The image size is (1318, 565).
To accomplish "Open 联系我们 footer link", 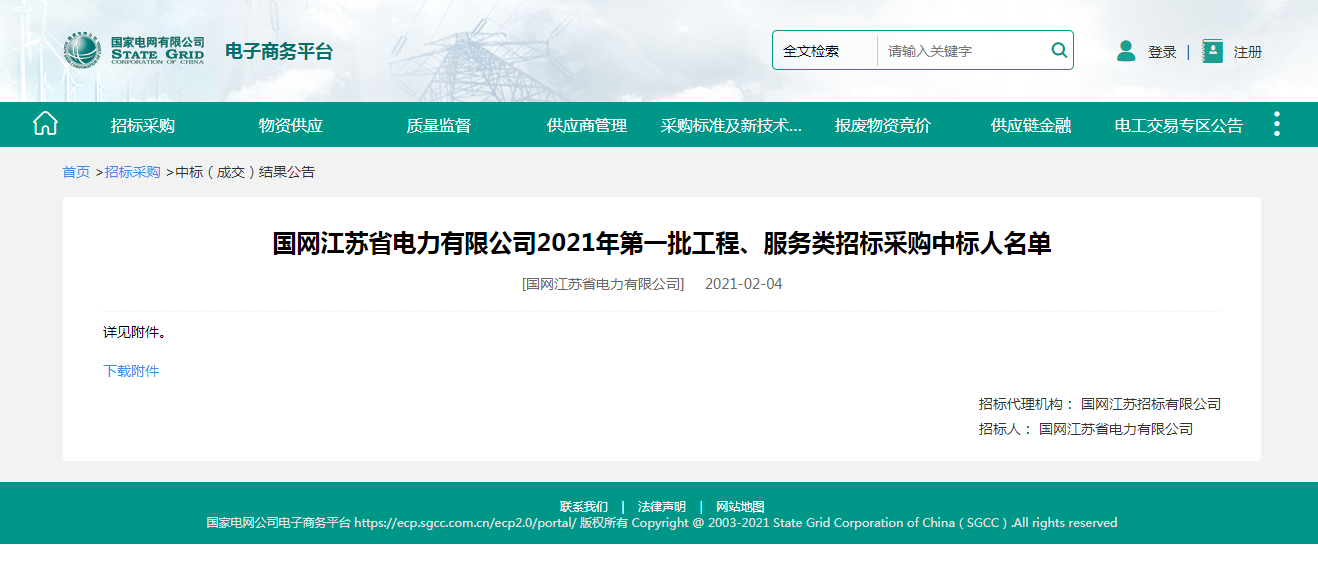I will pyautogui.click(x=583, y=507).
